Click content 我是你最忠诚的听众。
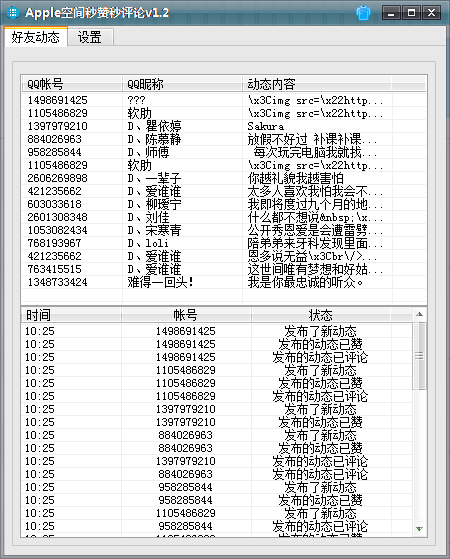This screenshot has height=559, width=450. point(306,282)
